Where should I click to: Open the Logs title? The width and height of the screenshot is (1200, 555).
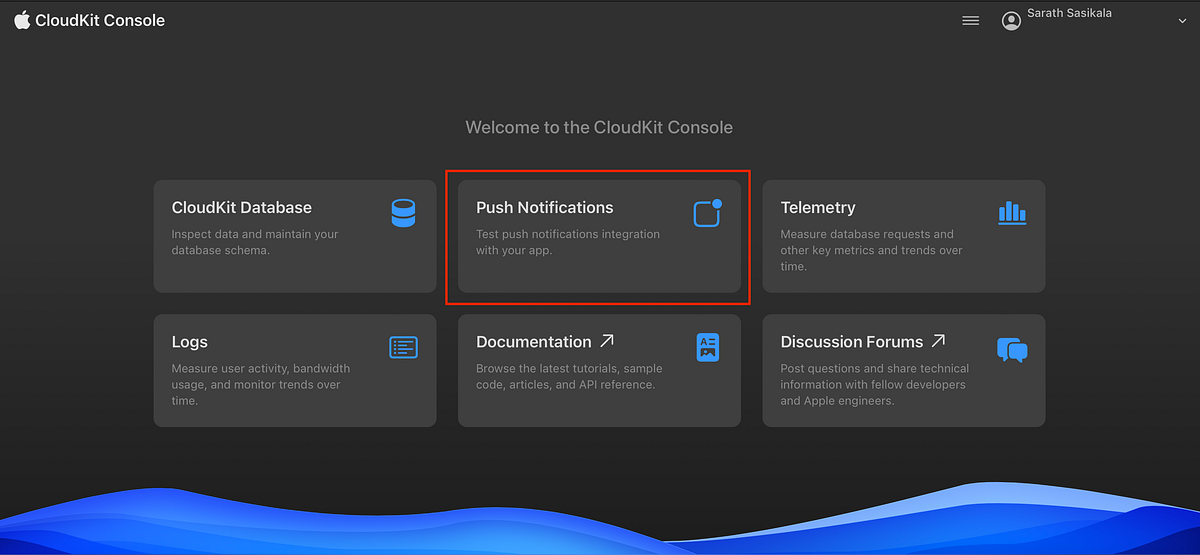coord(190,342)
